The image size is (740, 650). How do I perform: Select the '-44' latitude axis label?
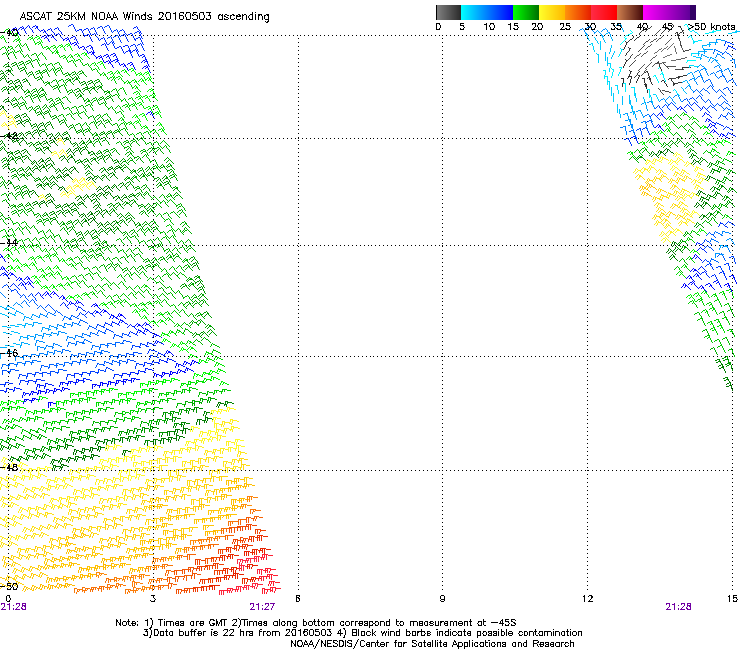coord(9,243)
